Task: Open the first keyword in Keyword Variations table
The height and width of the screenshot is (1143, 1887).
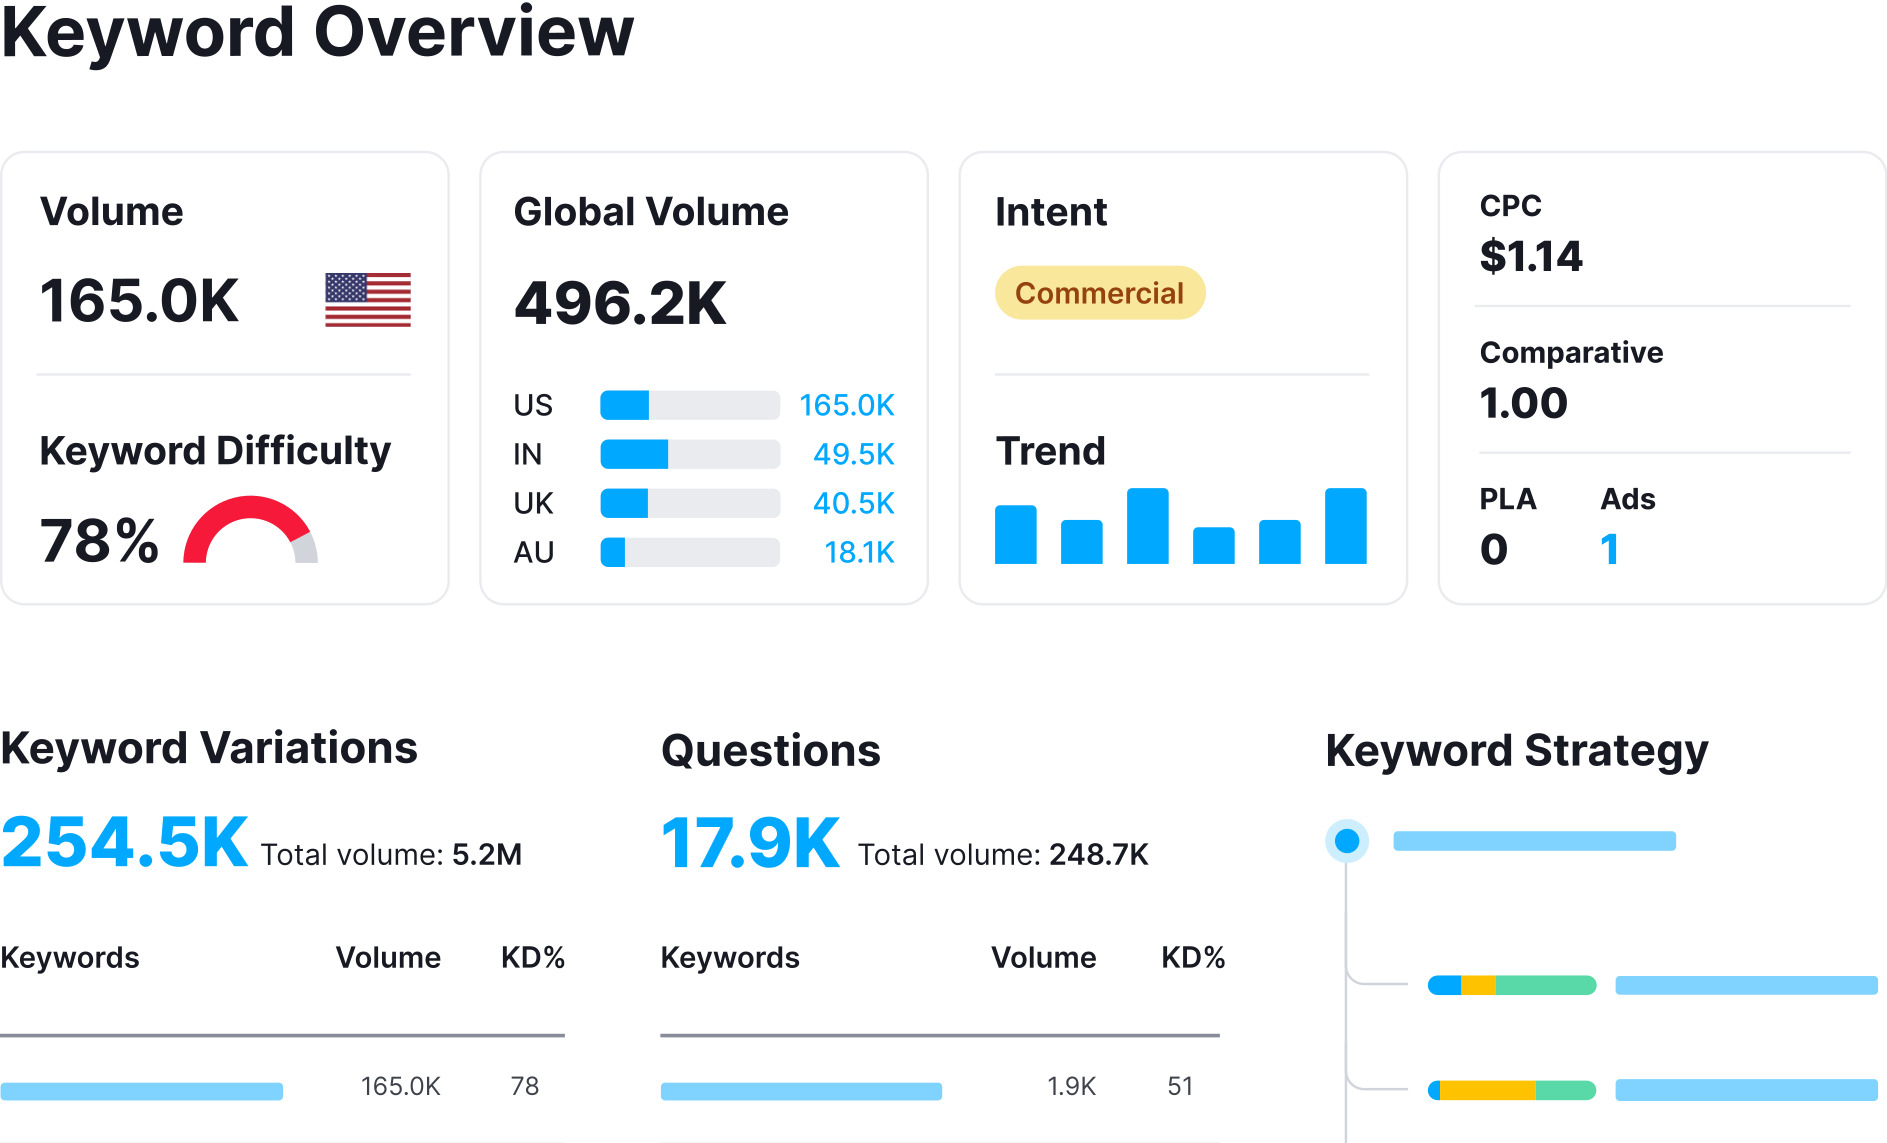Action: 141,1091
